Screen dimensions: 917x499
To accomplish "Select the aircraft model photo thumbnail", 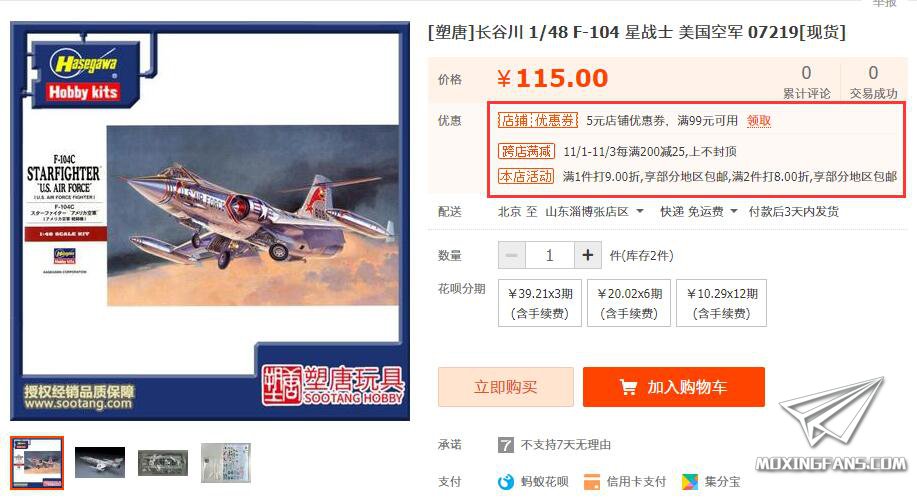I will click(100, 463).
